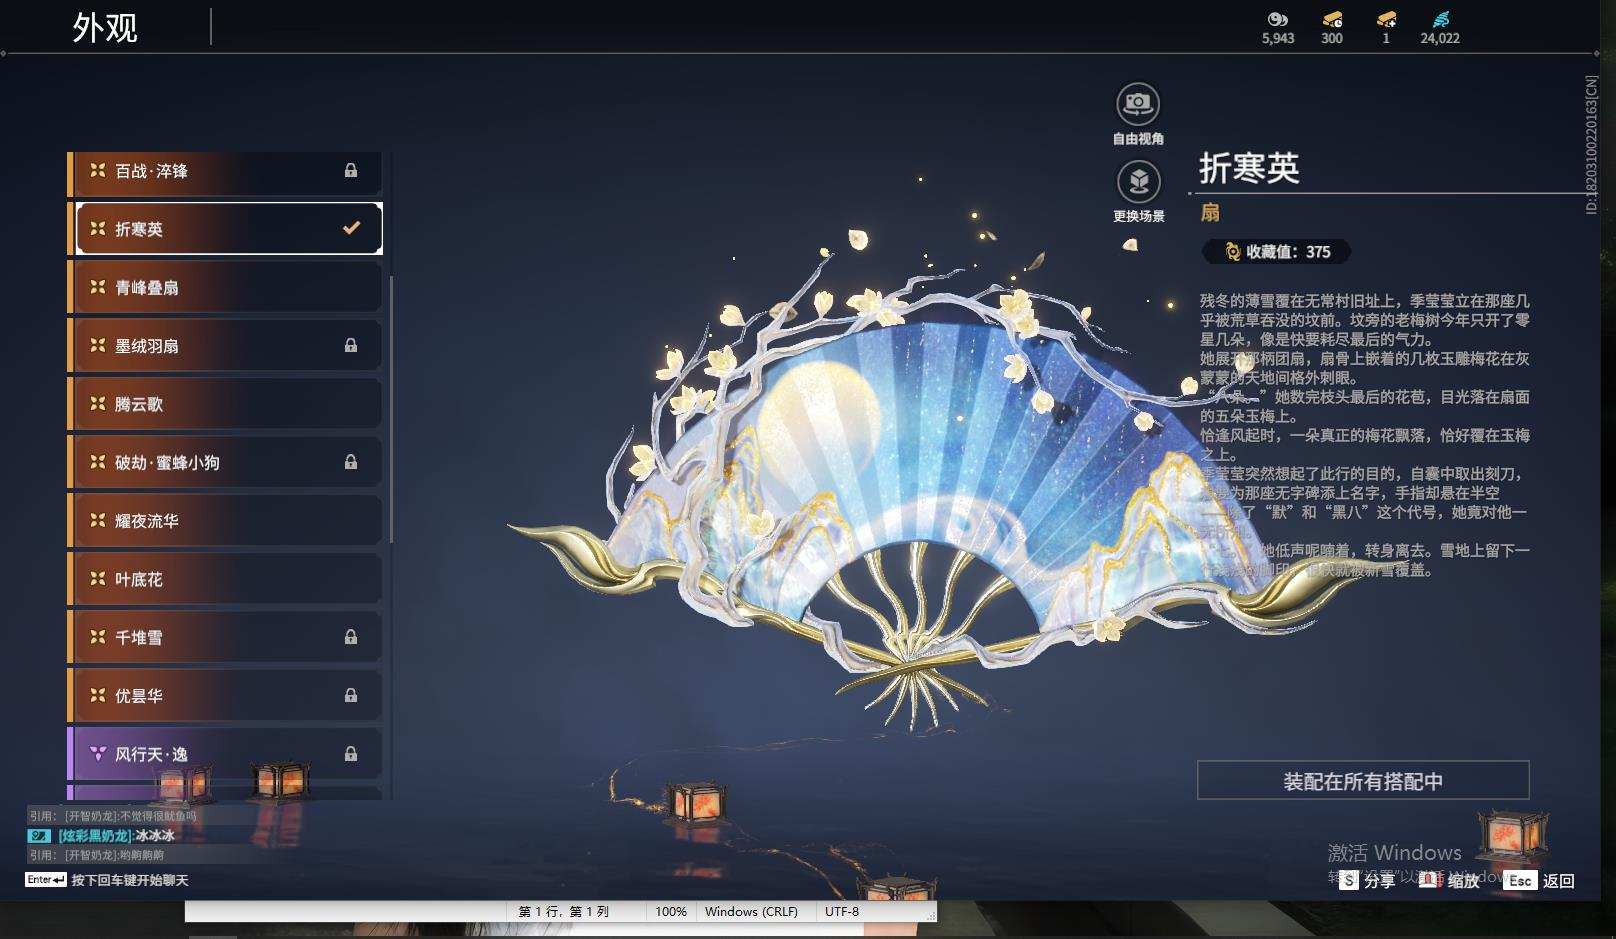Click rarity icon beside 叶底花

[x=97, y=579]
